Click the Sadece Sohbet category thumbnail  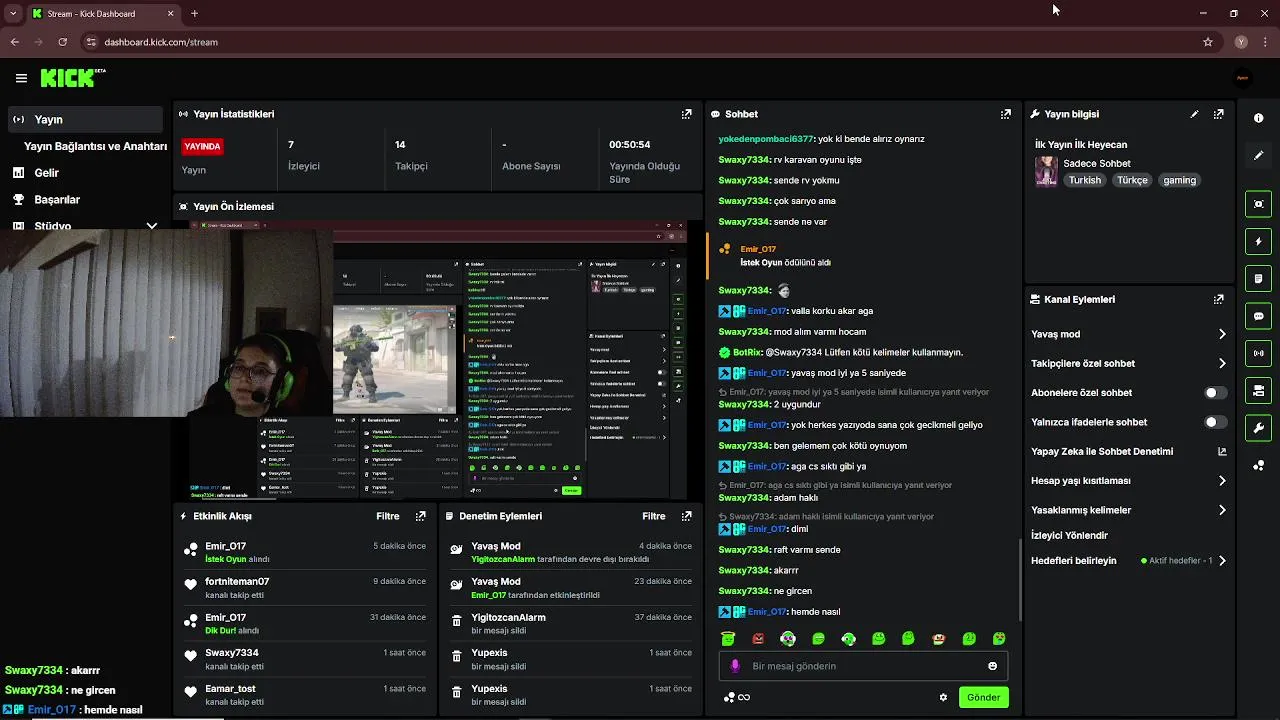pos(1046,171)
